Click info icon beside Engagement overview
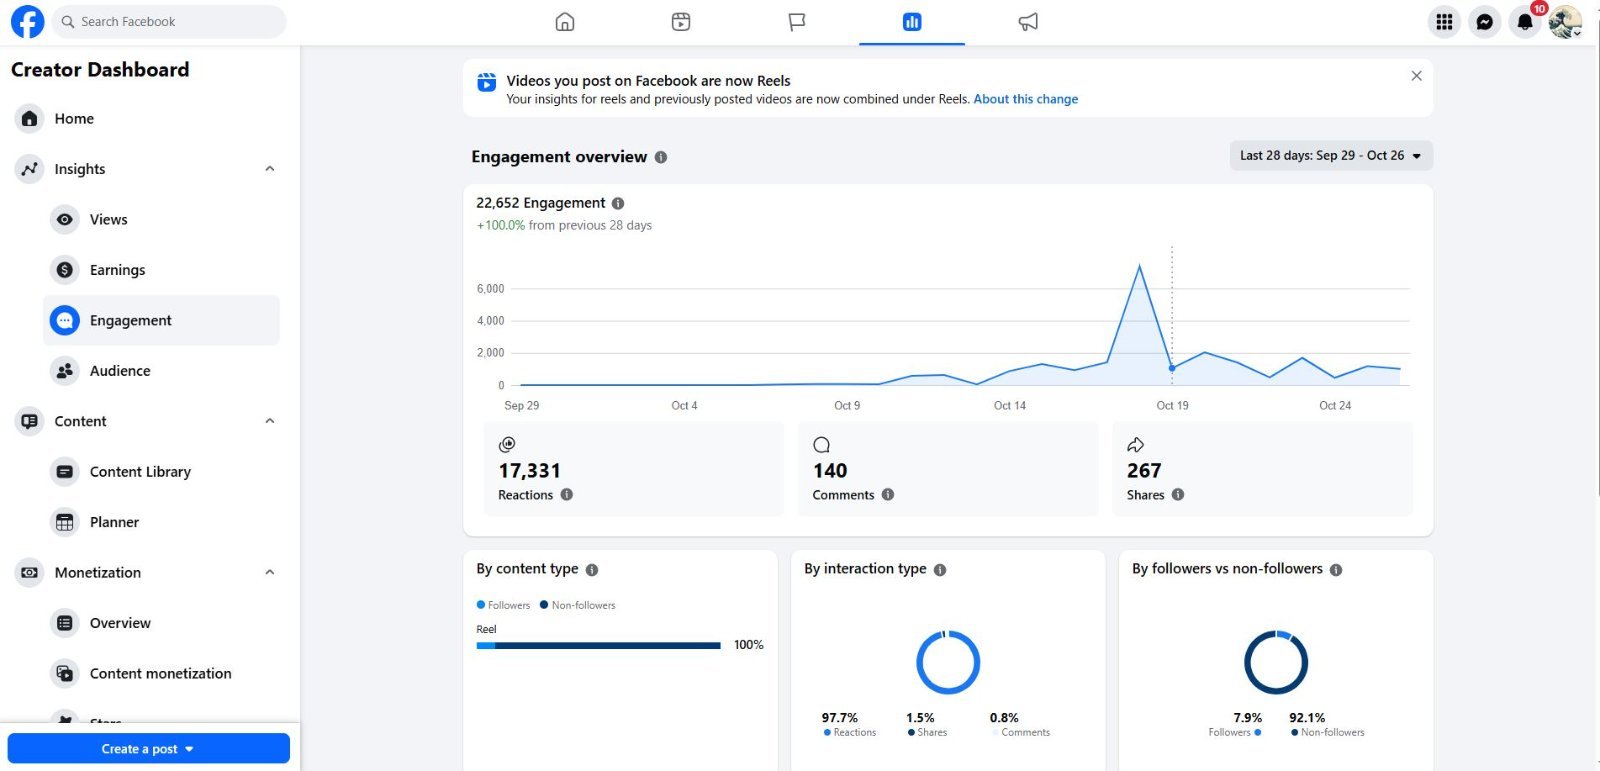The image size is (1600, 771). click(661, 157)
